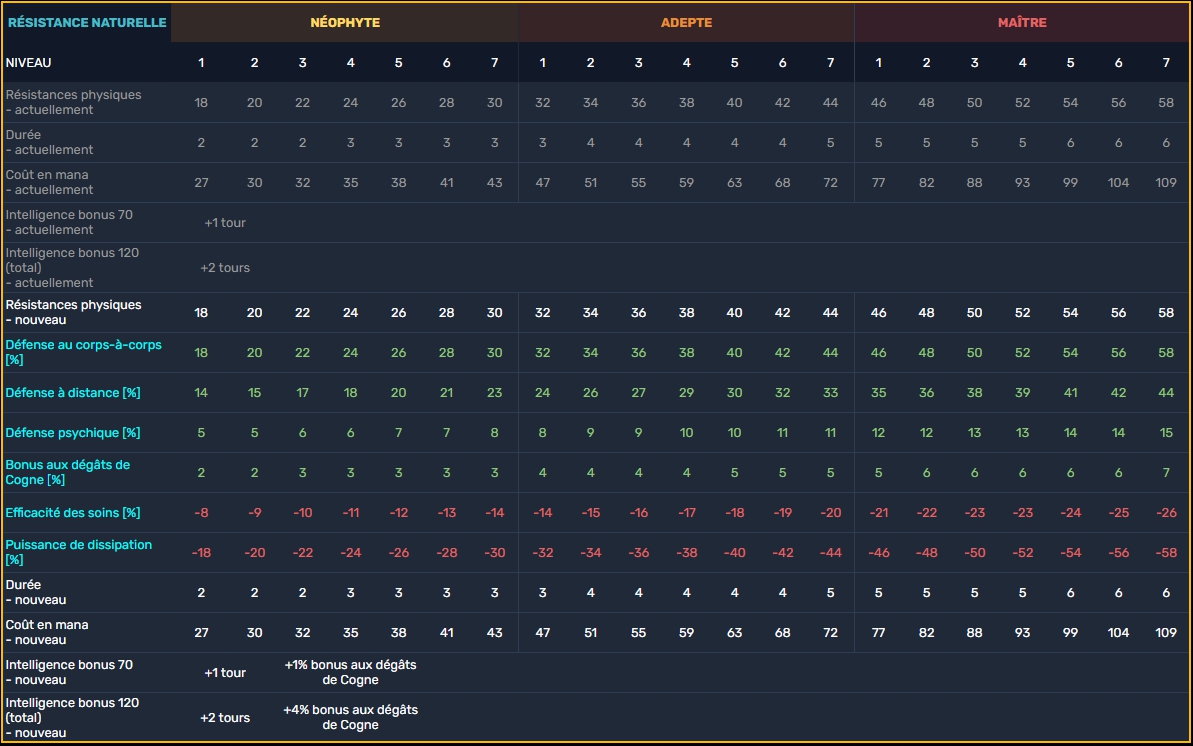Click 58 in 'Défense au corps-à-corps [%]' row
1193x746 pixels.
click(1166, 352)
